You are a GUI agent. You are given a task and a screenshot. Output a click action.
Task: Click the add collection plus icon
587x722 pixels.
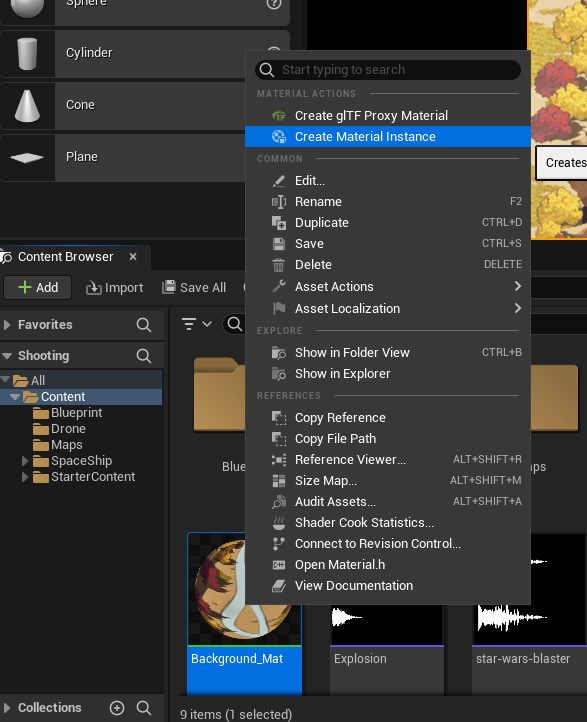[x=117, y=708]
